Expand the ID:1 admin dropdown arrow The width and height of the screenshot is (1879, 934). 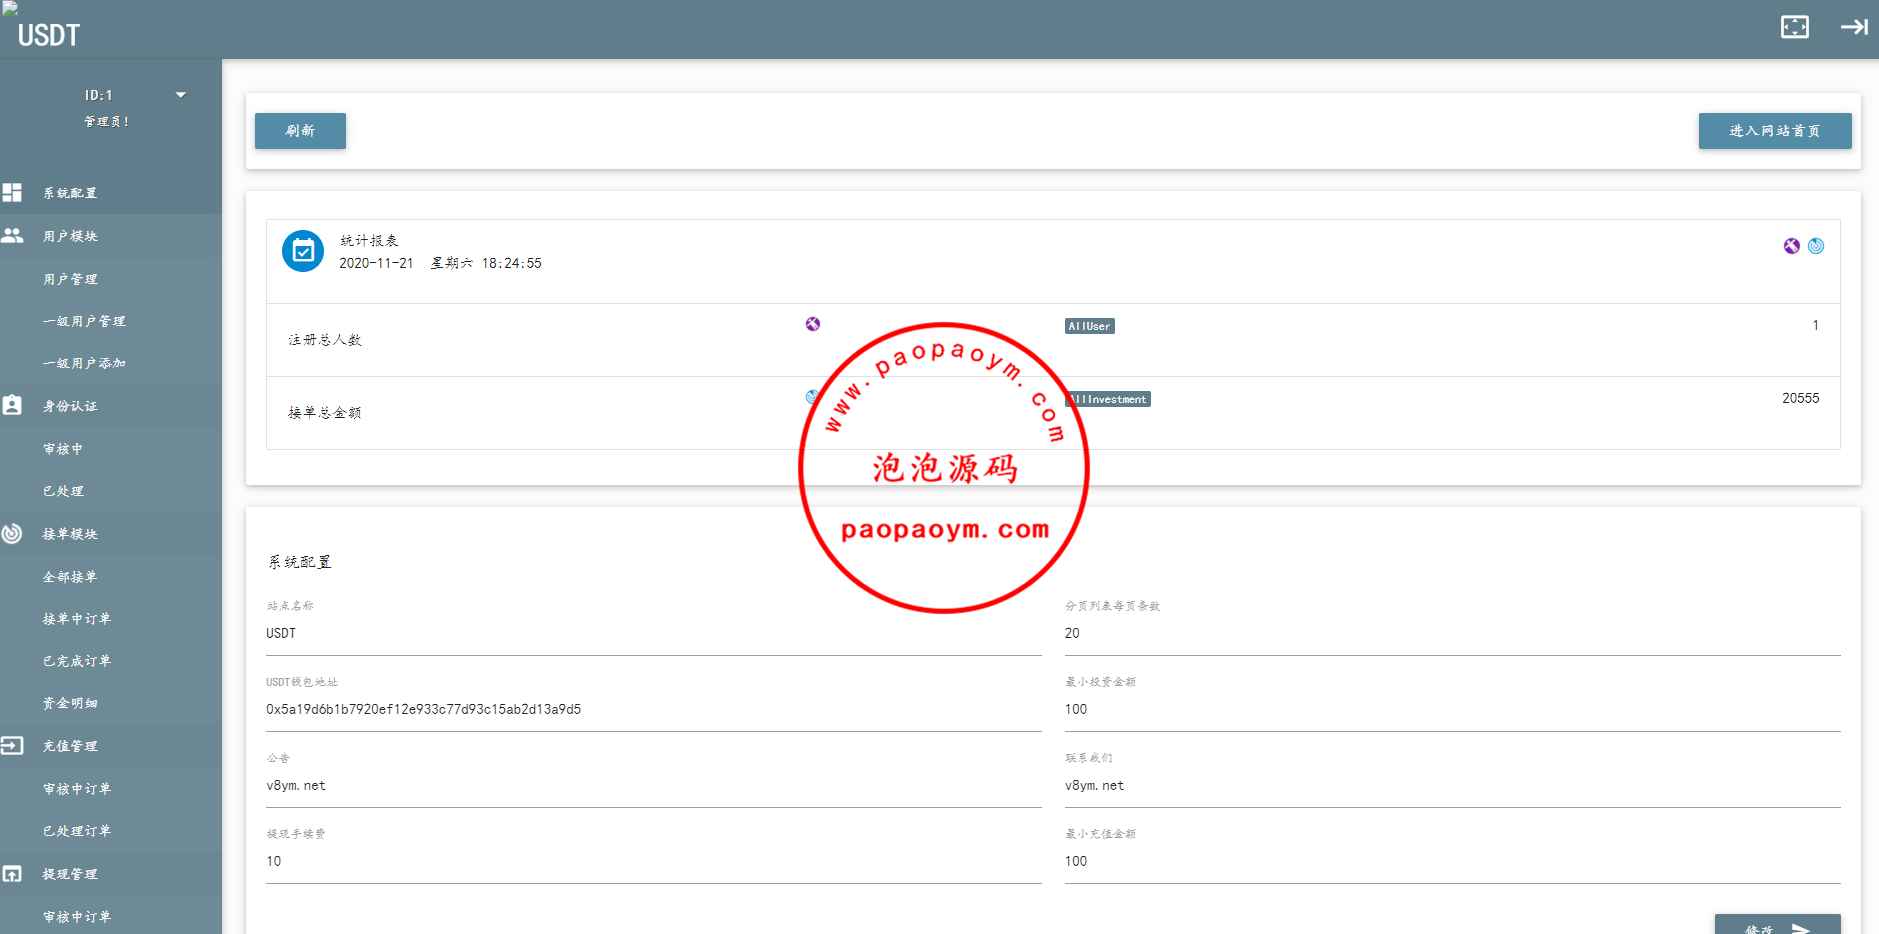[x=181, y=95]
